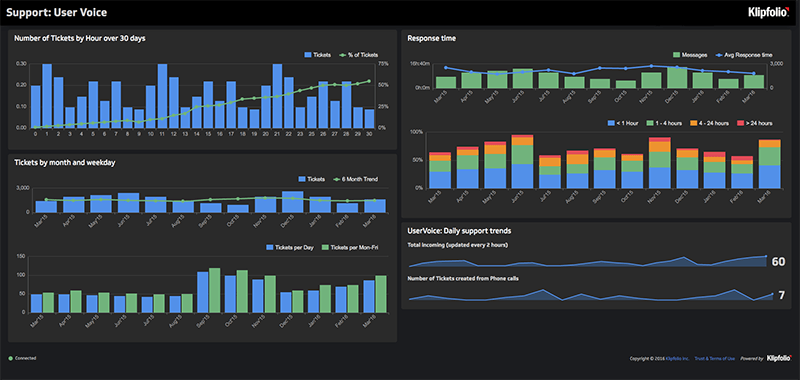Click the Total incoming value 60

[779, 262]
